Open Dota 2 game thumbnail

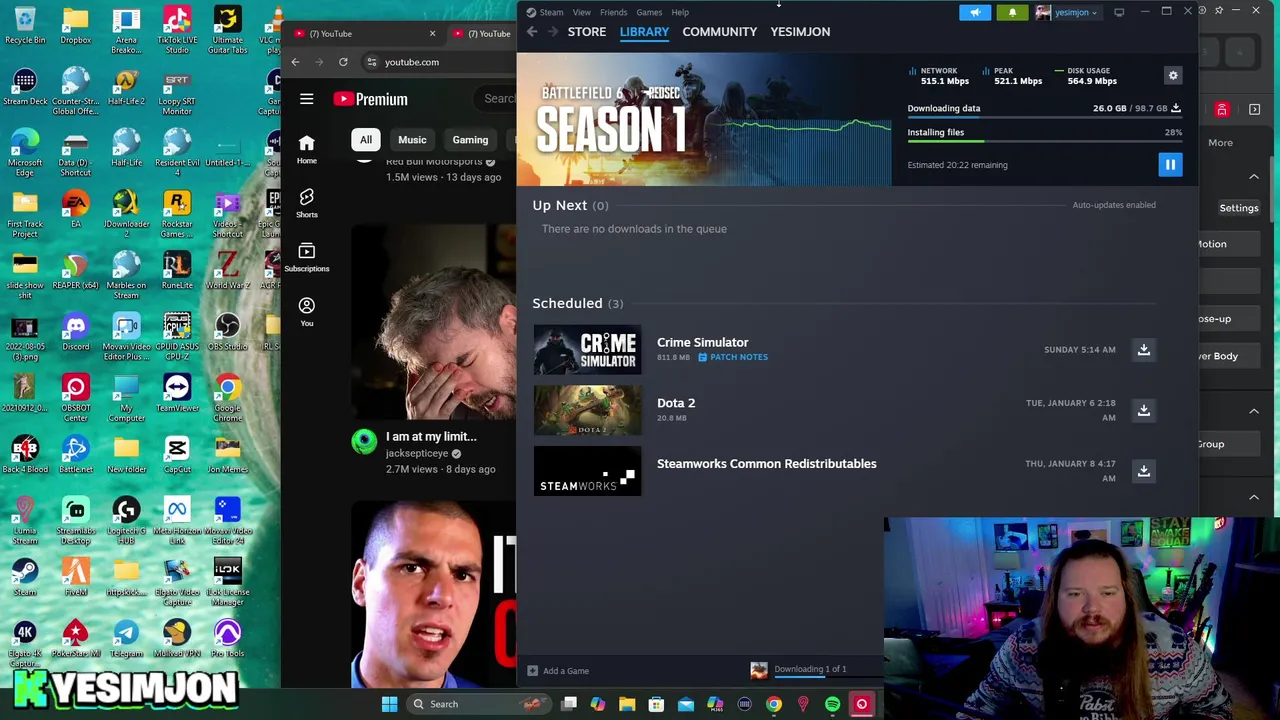click(x=587, y=410)
